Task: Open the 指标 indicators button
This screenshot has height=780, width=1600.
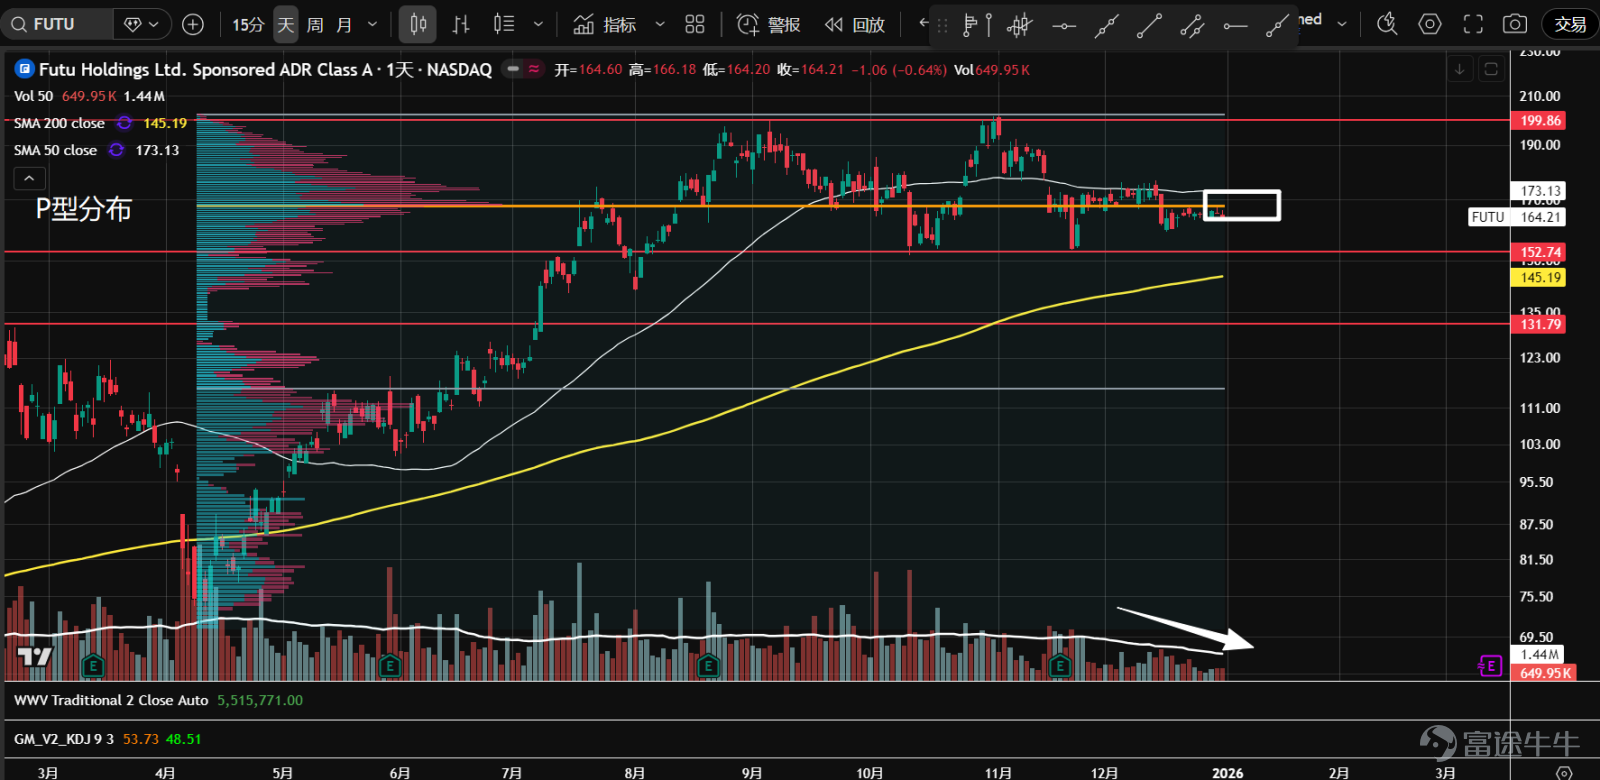Action: point(606,24)
